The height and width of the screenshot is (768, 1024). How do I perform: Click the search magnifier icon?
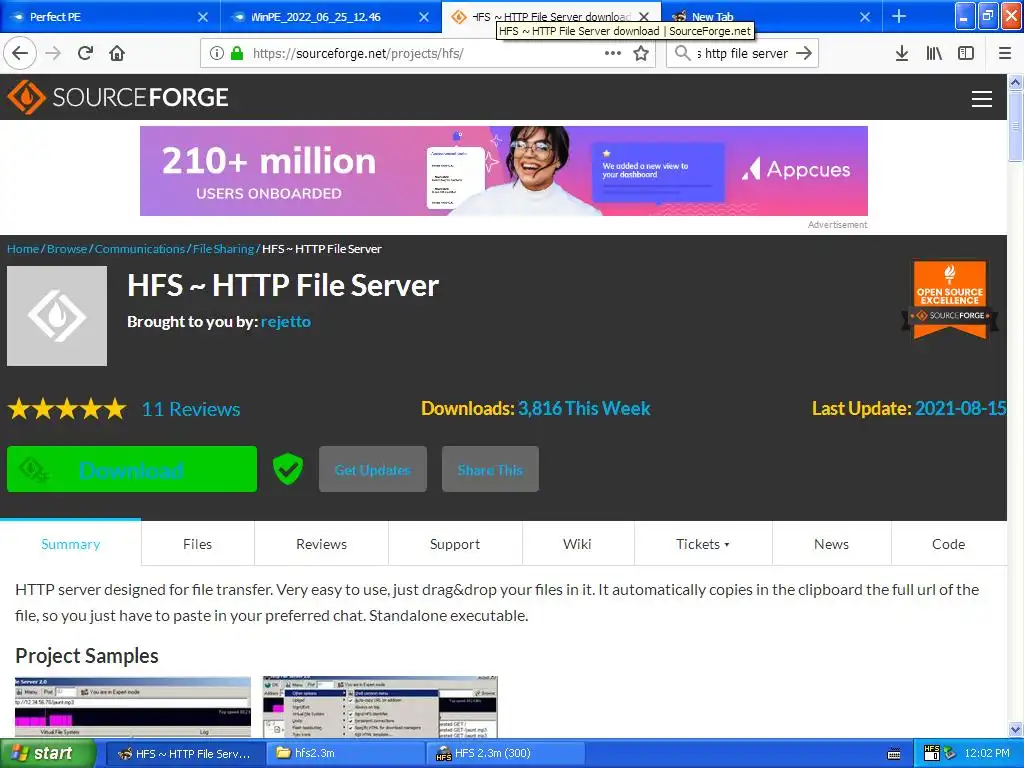[682, 53]
